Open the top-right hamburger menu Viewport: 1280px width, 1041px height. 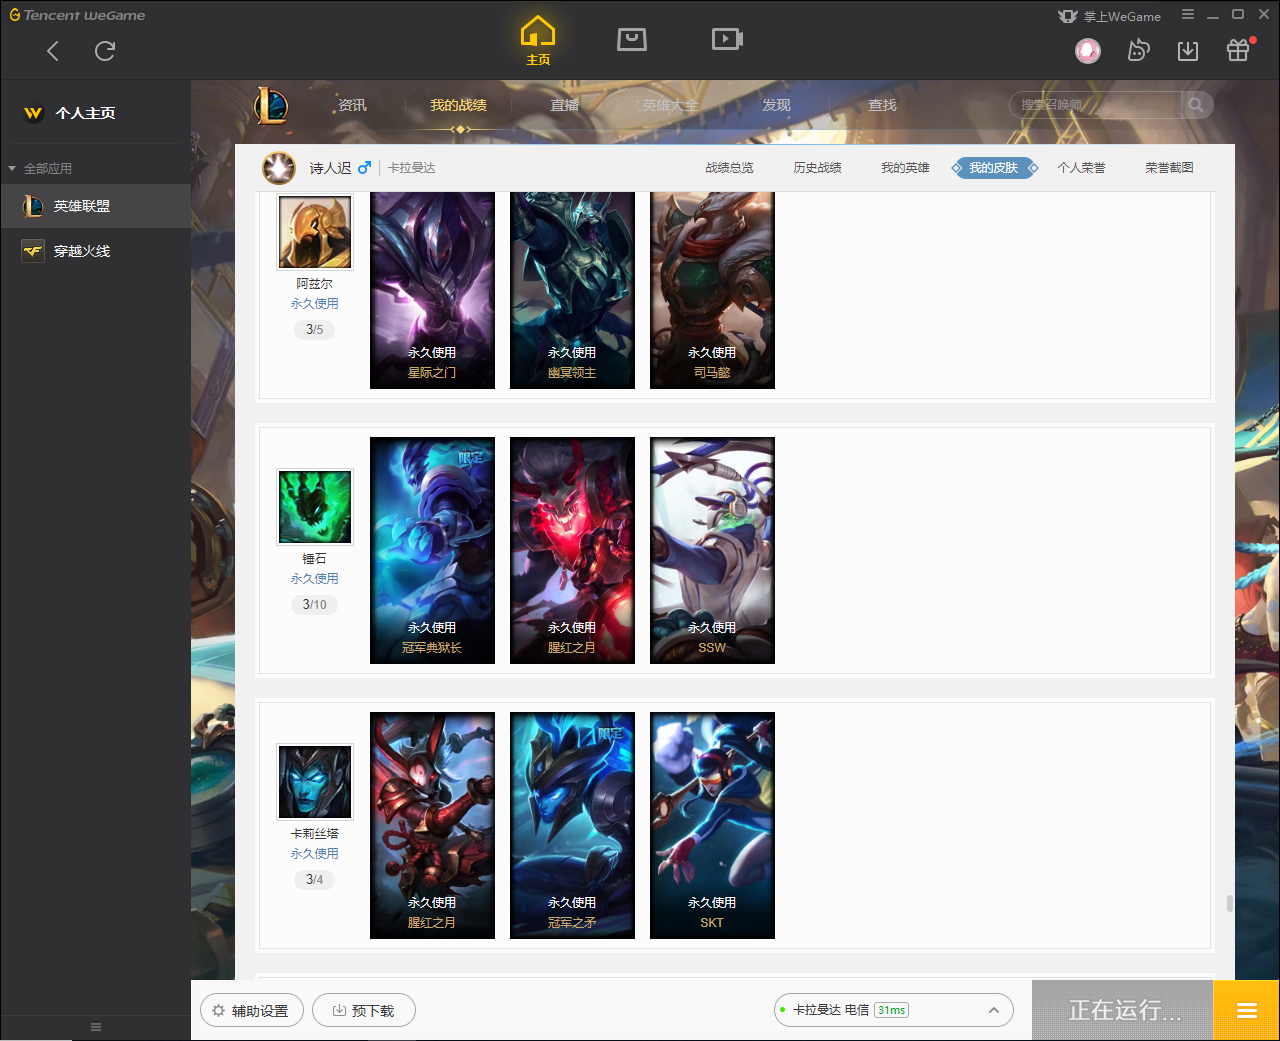[1188, 14]
